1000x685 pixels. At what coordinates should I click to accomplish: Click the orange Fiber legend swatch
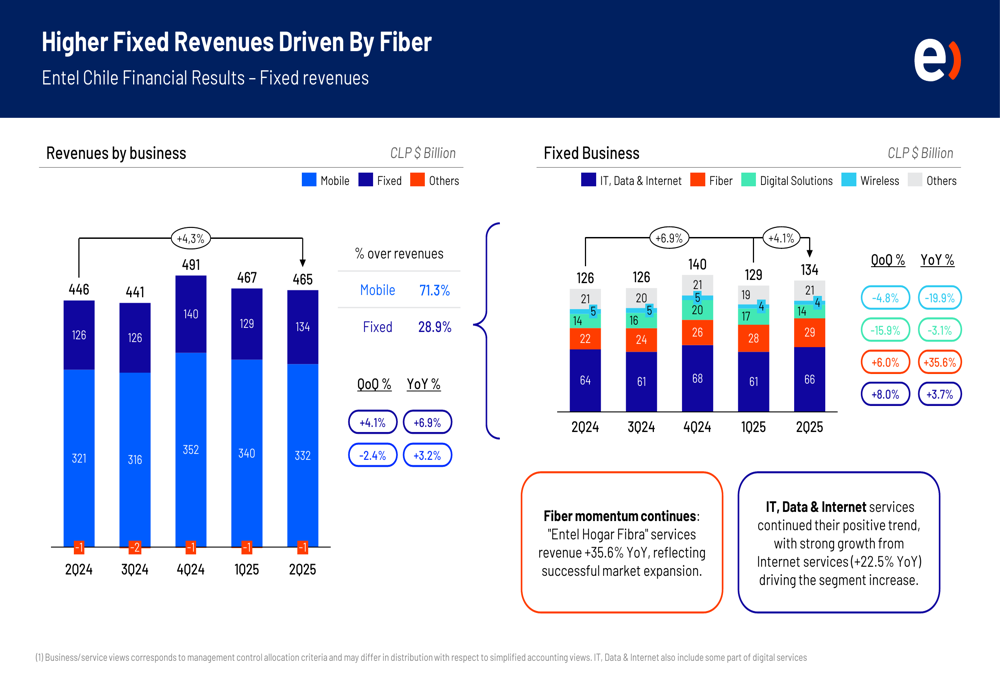pos(697,180)
